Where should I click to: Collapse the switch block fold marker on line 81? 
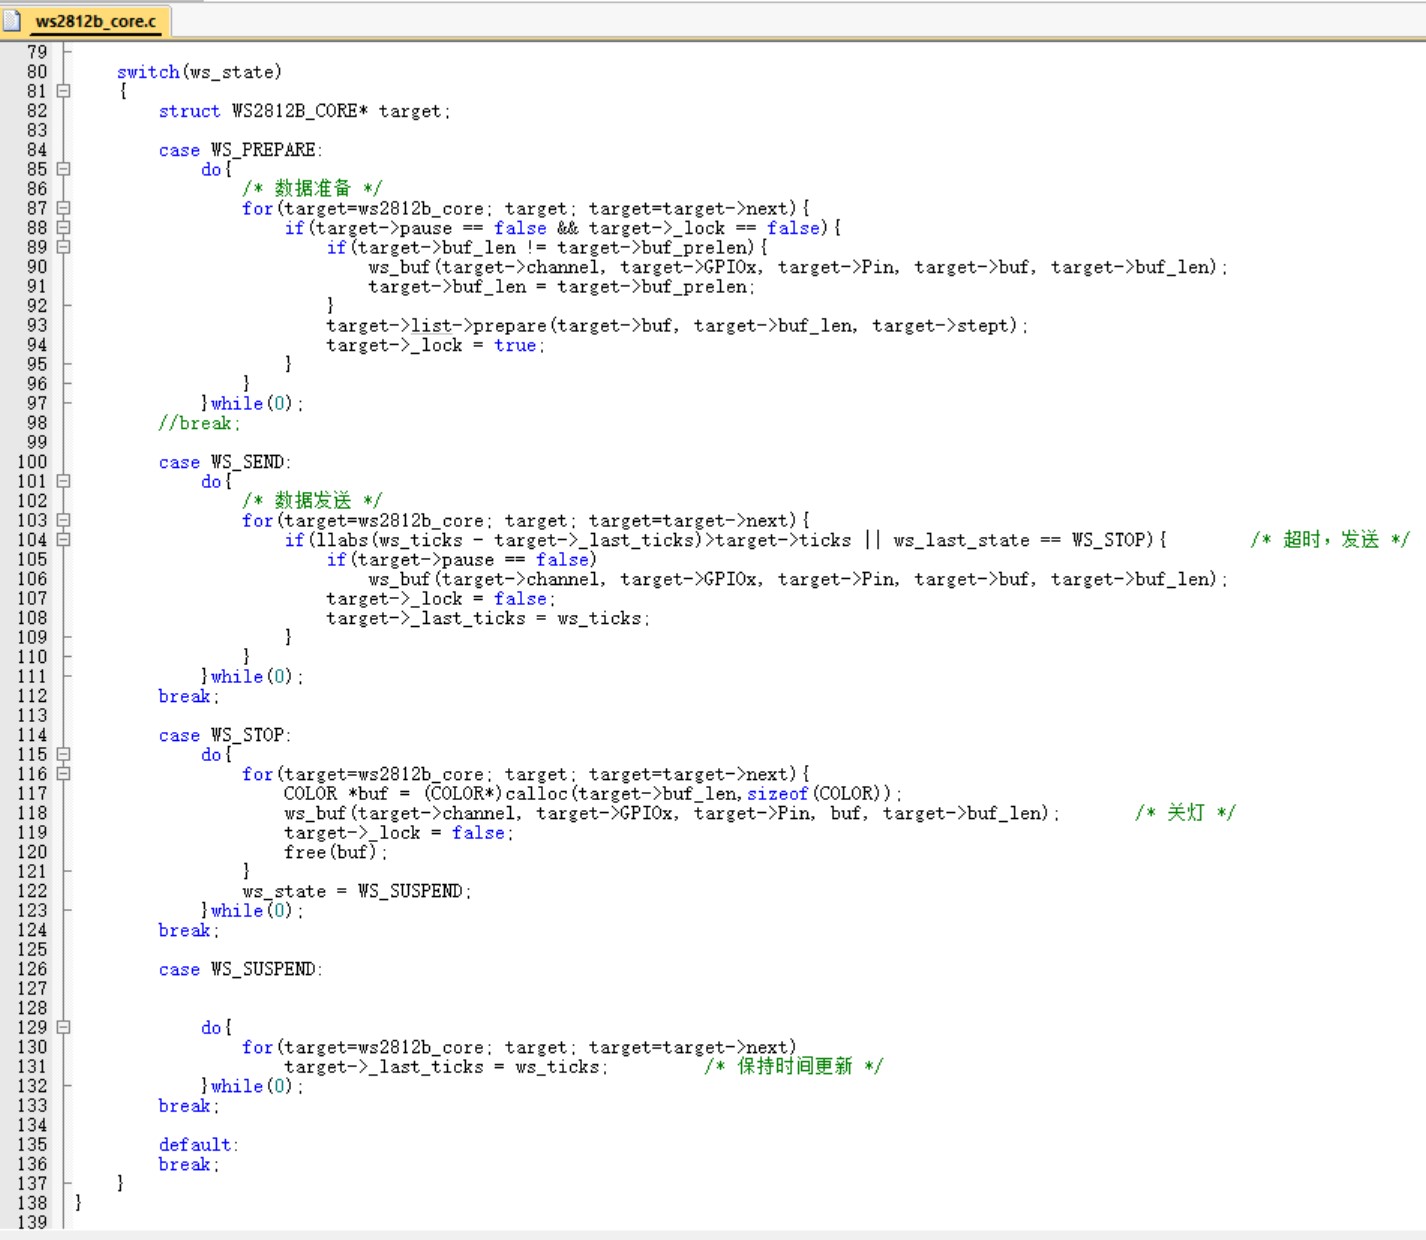64,91
